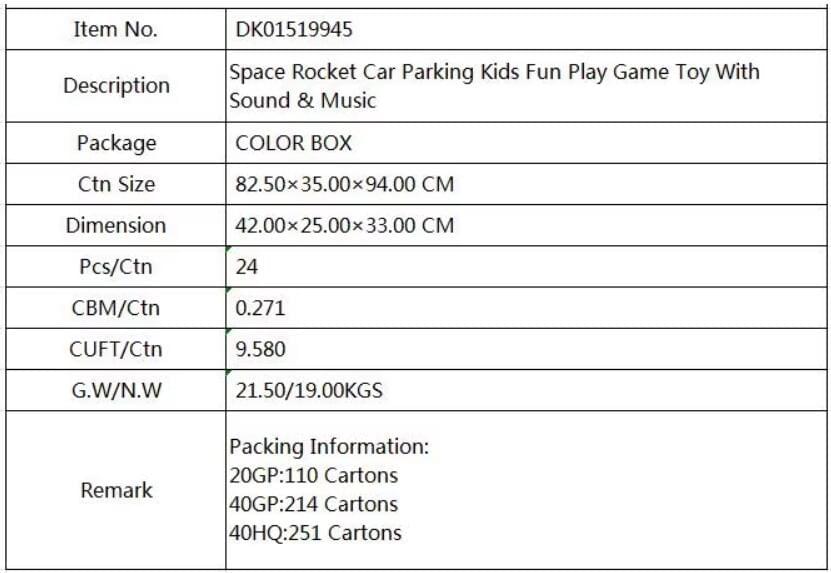The height and width of the screenshot is (573, 831).
Task: Click the "Description" label cell
Action: point(116,86)
